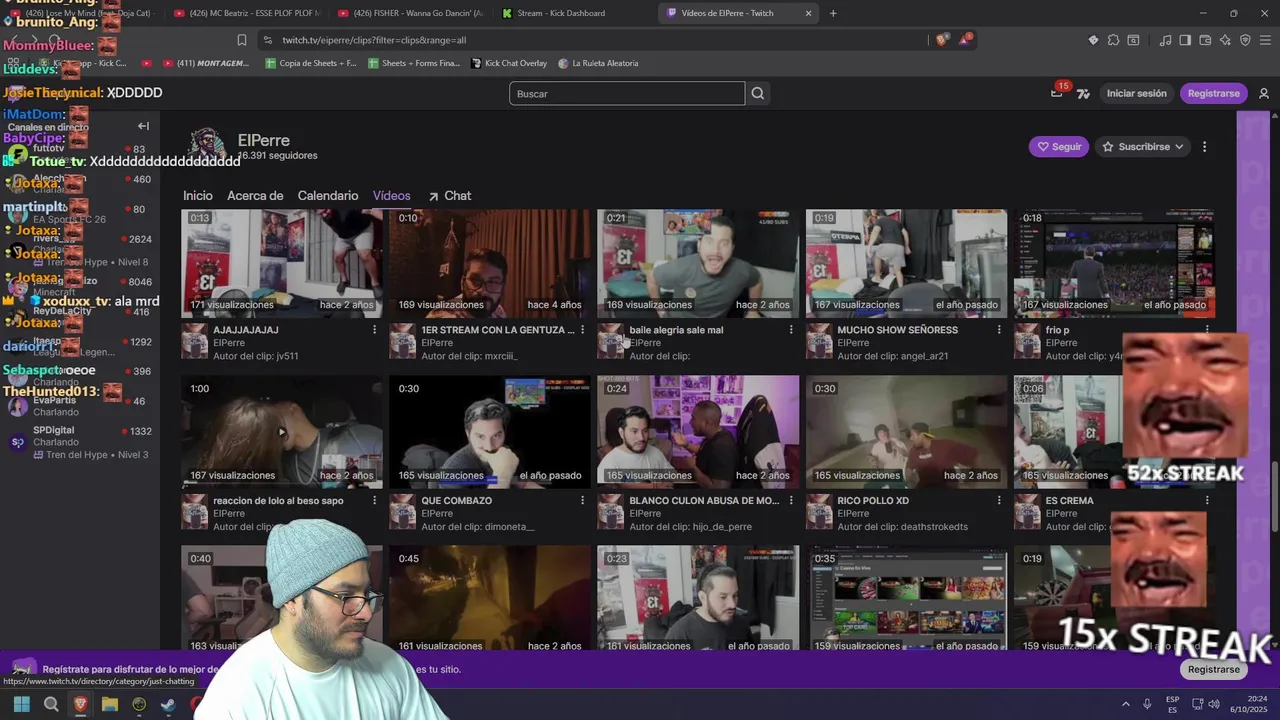Image resolution: width=1280 pixels, height=720 pixels.
Task: Click the Twitch Turbo icon beside Iniciar sesión
Action: pyautogui.click(x=1083, y=93)
